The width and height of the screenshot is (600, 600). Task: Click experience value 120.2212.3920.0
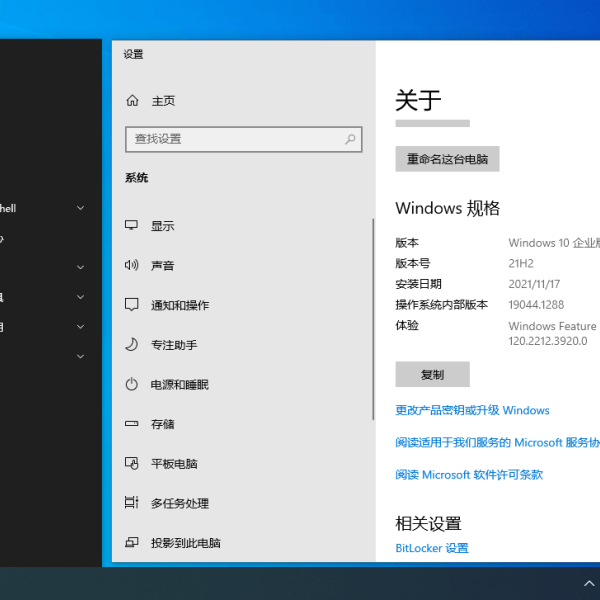[548, 341]
